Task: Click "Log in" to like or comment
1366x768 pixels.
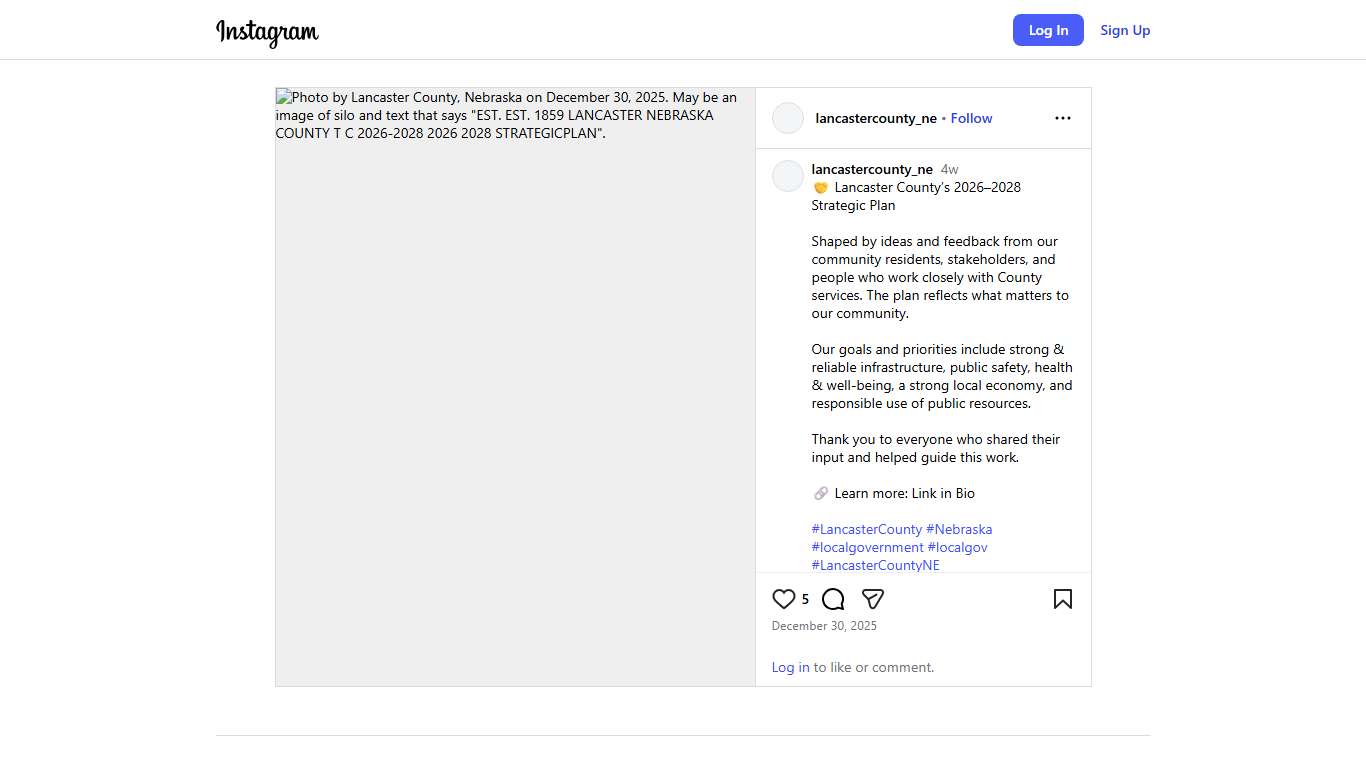Action: pos(790,667)
